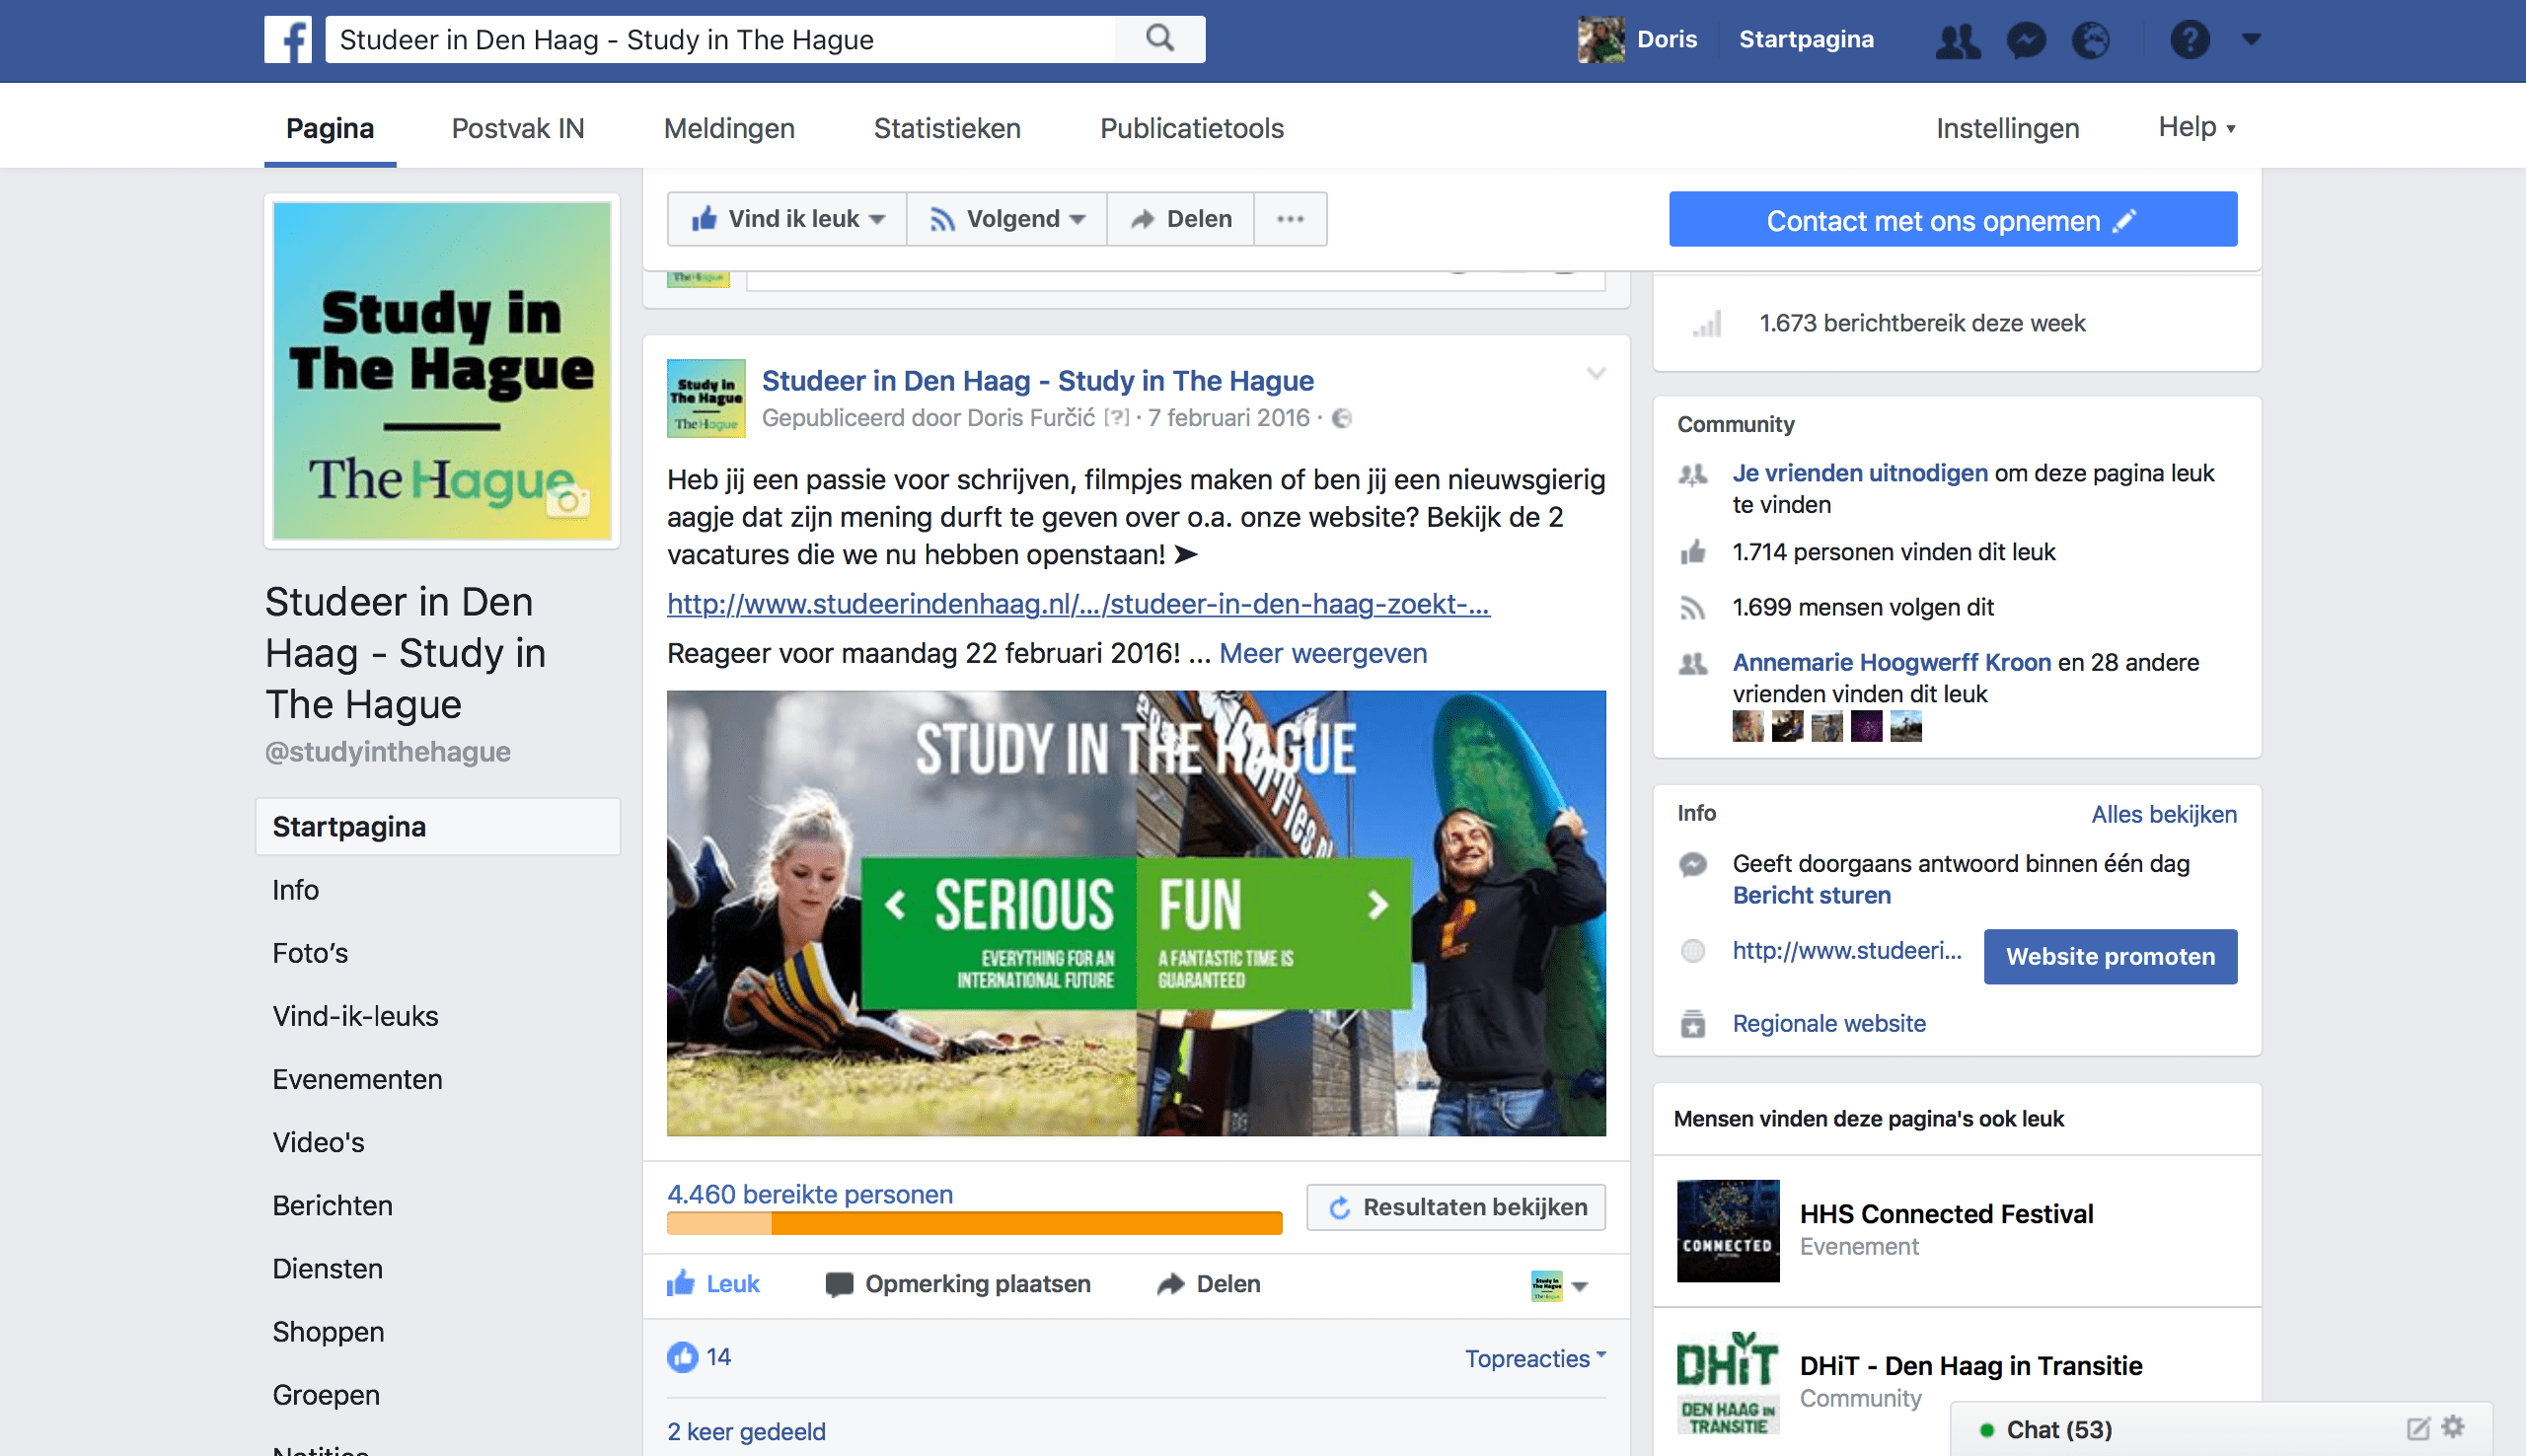Toggle the Volgend follow button

point(1007,219)
